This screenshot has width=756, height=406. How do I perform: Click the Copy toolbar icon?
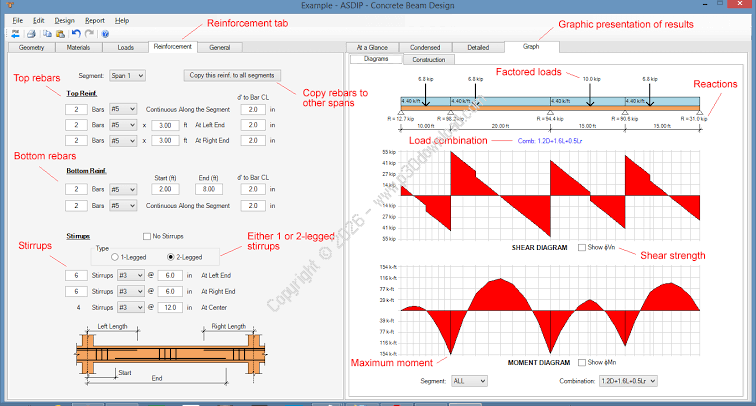(x=47, y=34)
